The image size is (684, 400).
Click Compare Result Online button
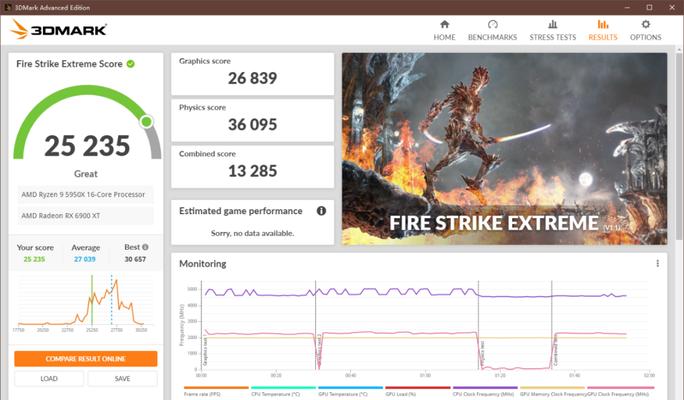(x=86, y=359)
